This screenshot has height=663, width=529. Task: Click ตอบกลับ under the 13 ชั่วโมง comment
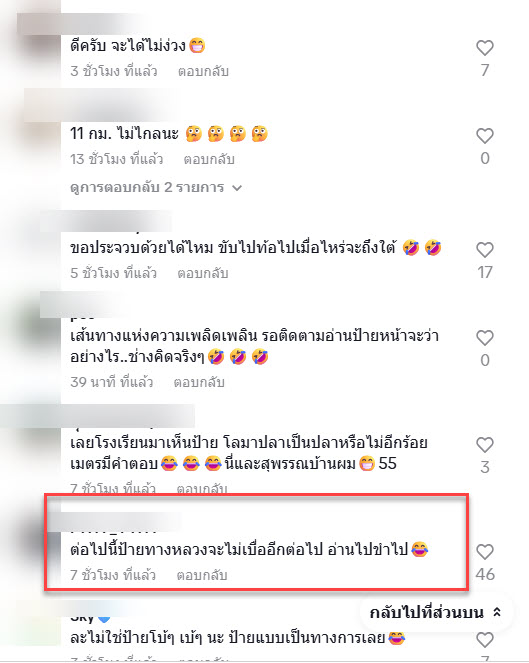click(x=209, y=159)
